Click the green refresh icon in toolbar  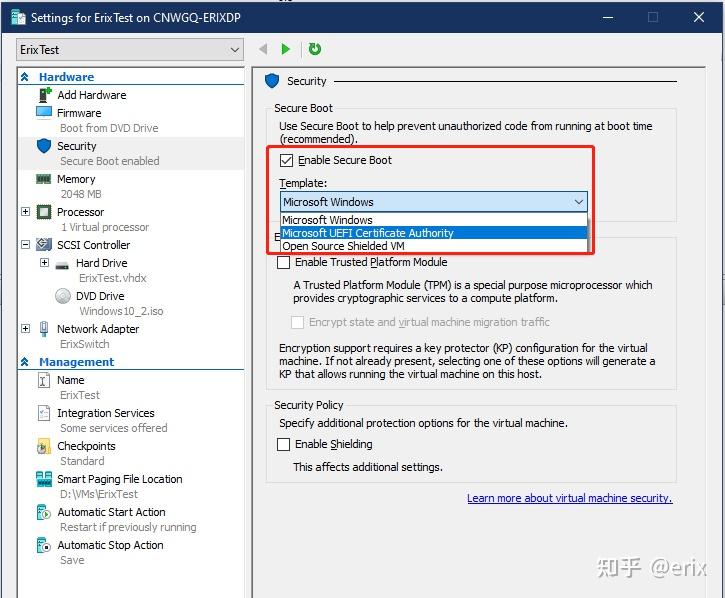(314, 49)
